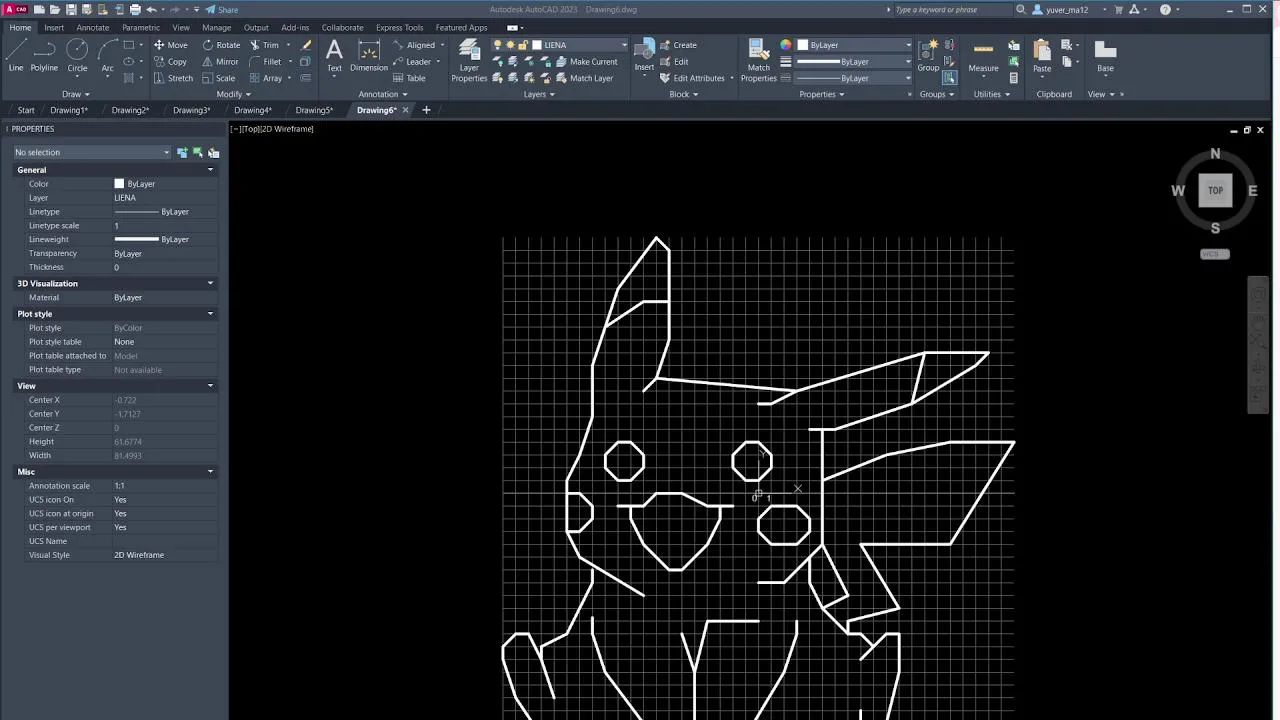The width and height of the screenshot is (1280, 720).
Task: Click the Insert block tool
Action: (644, 55)
